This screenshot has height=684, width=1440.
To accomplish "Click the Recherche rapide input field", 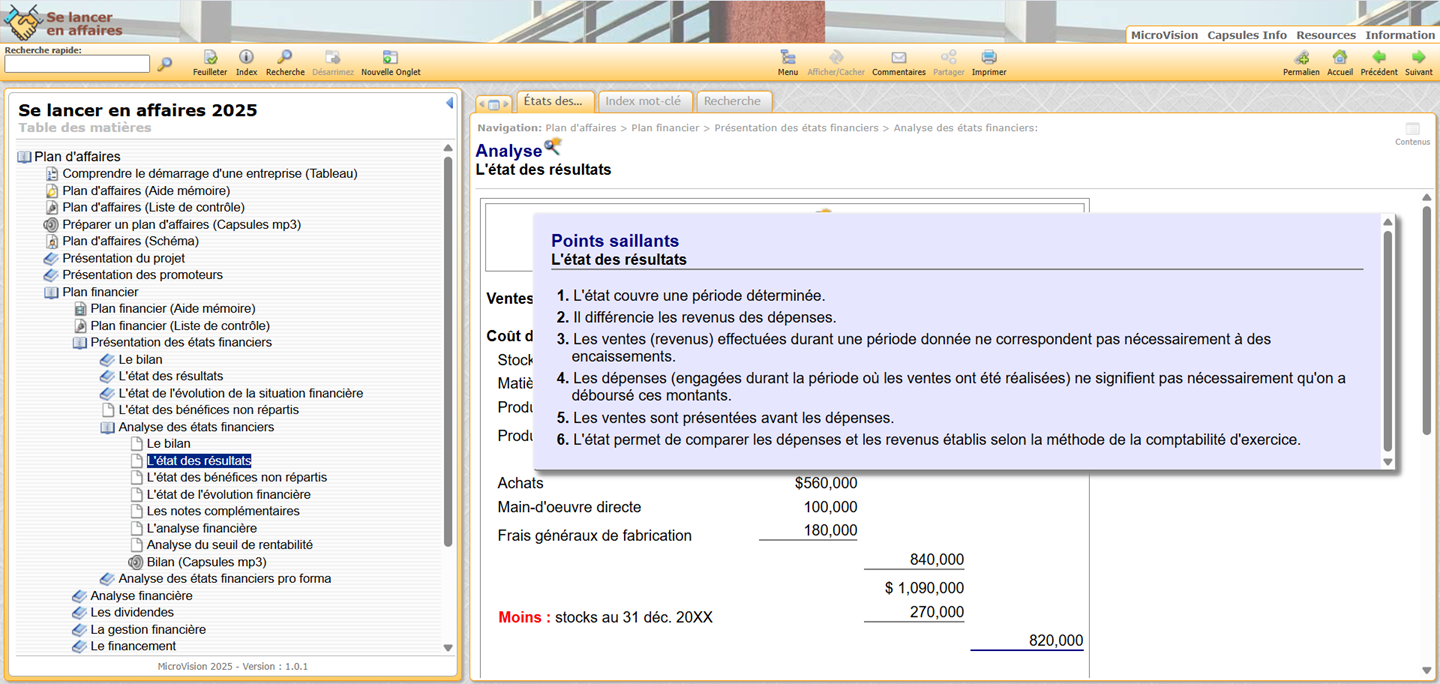I will [77, 64].
